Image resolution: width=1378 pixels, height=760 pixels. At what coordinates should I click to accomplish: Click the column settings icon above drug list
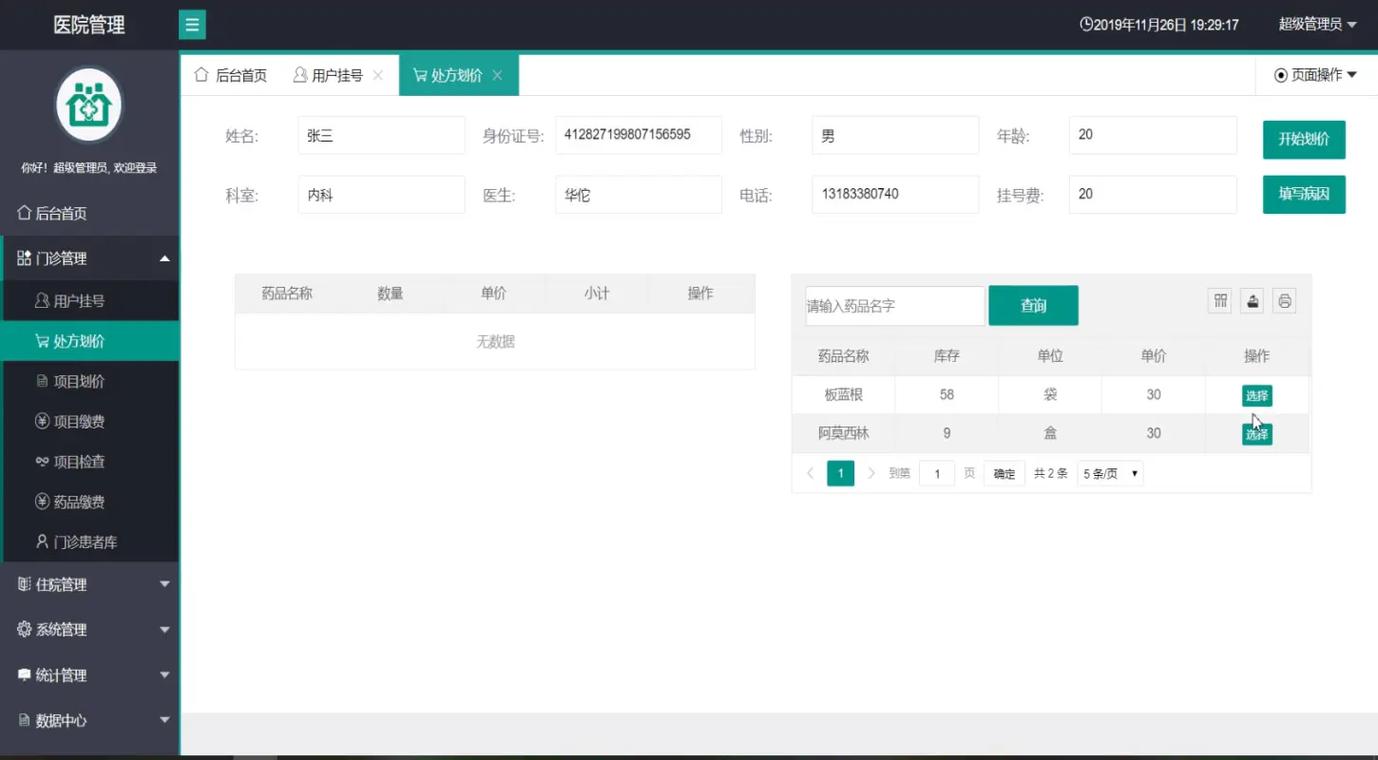(1219, 300)
